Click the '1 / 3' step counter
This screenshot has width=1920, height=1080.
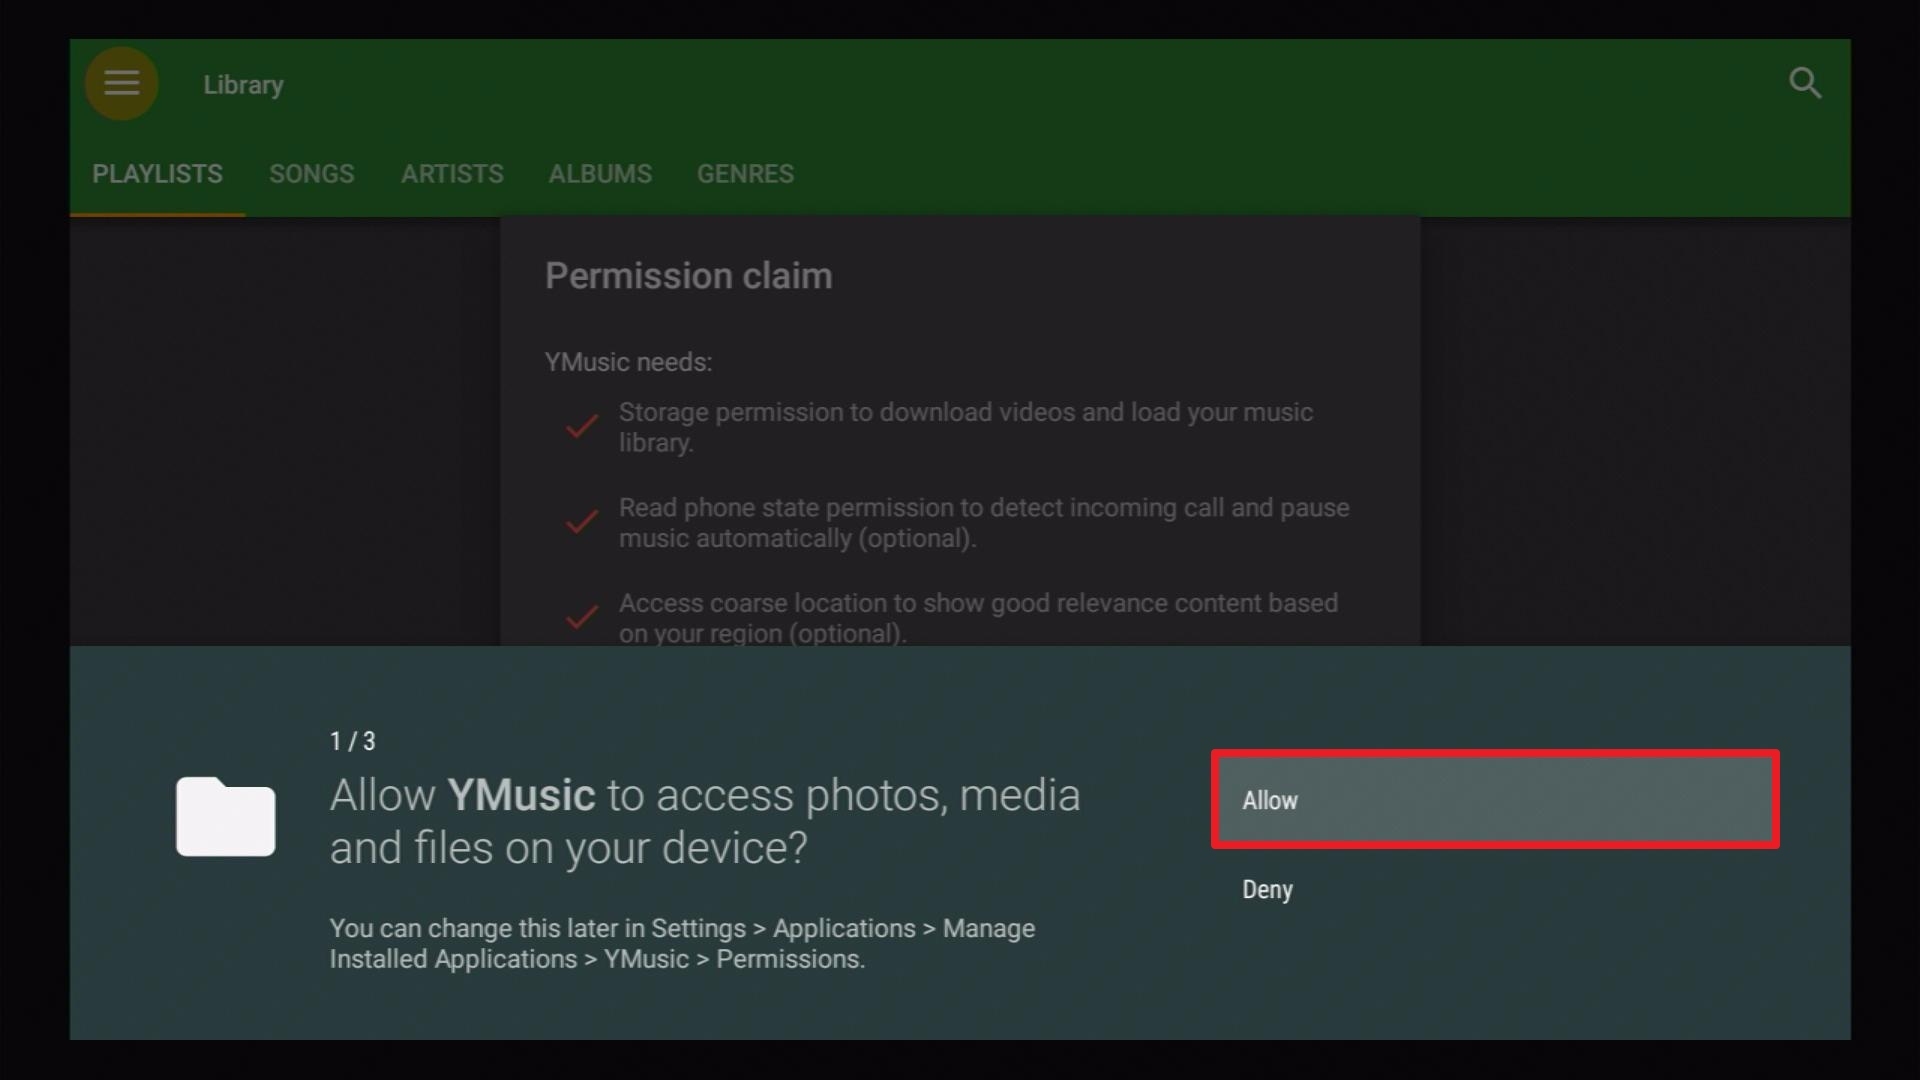click(352, 741)
